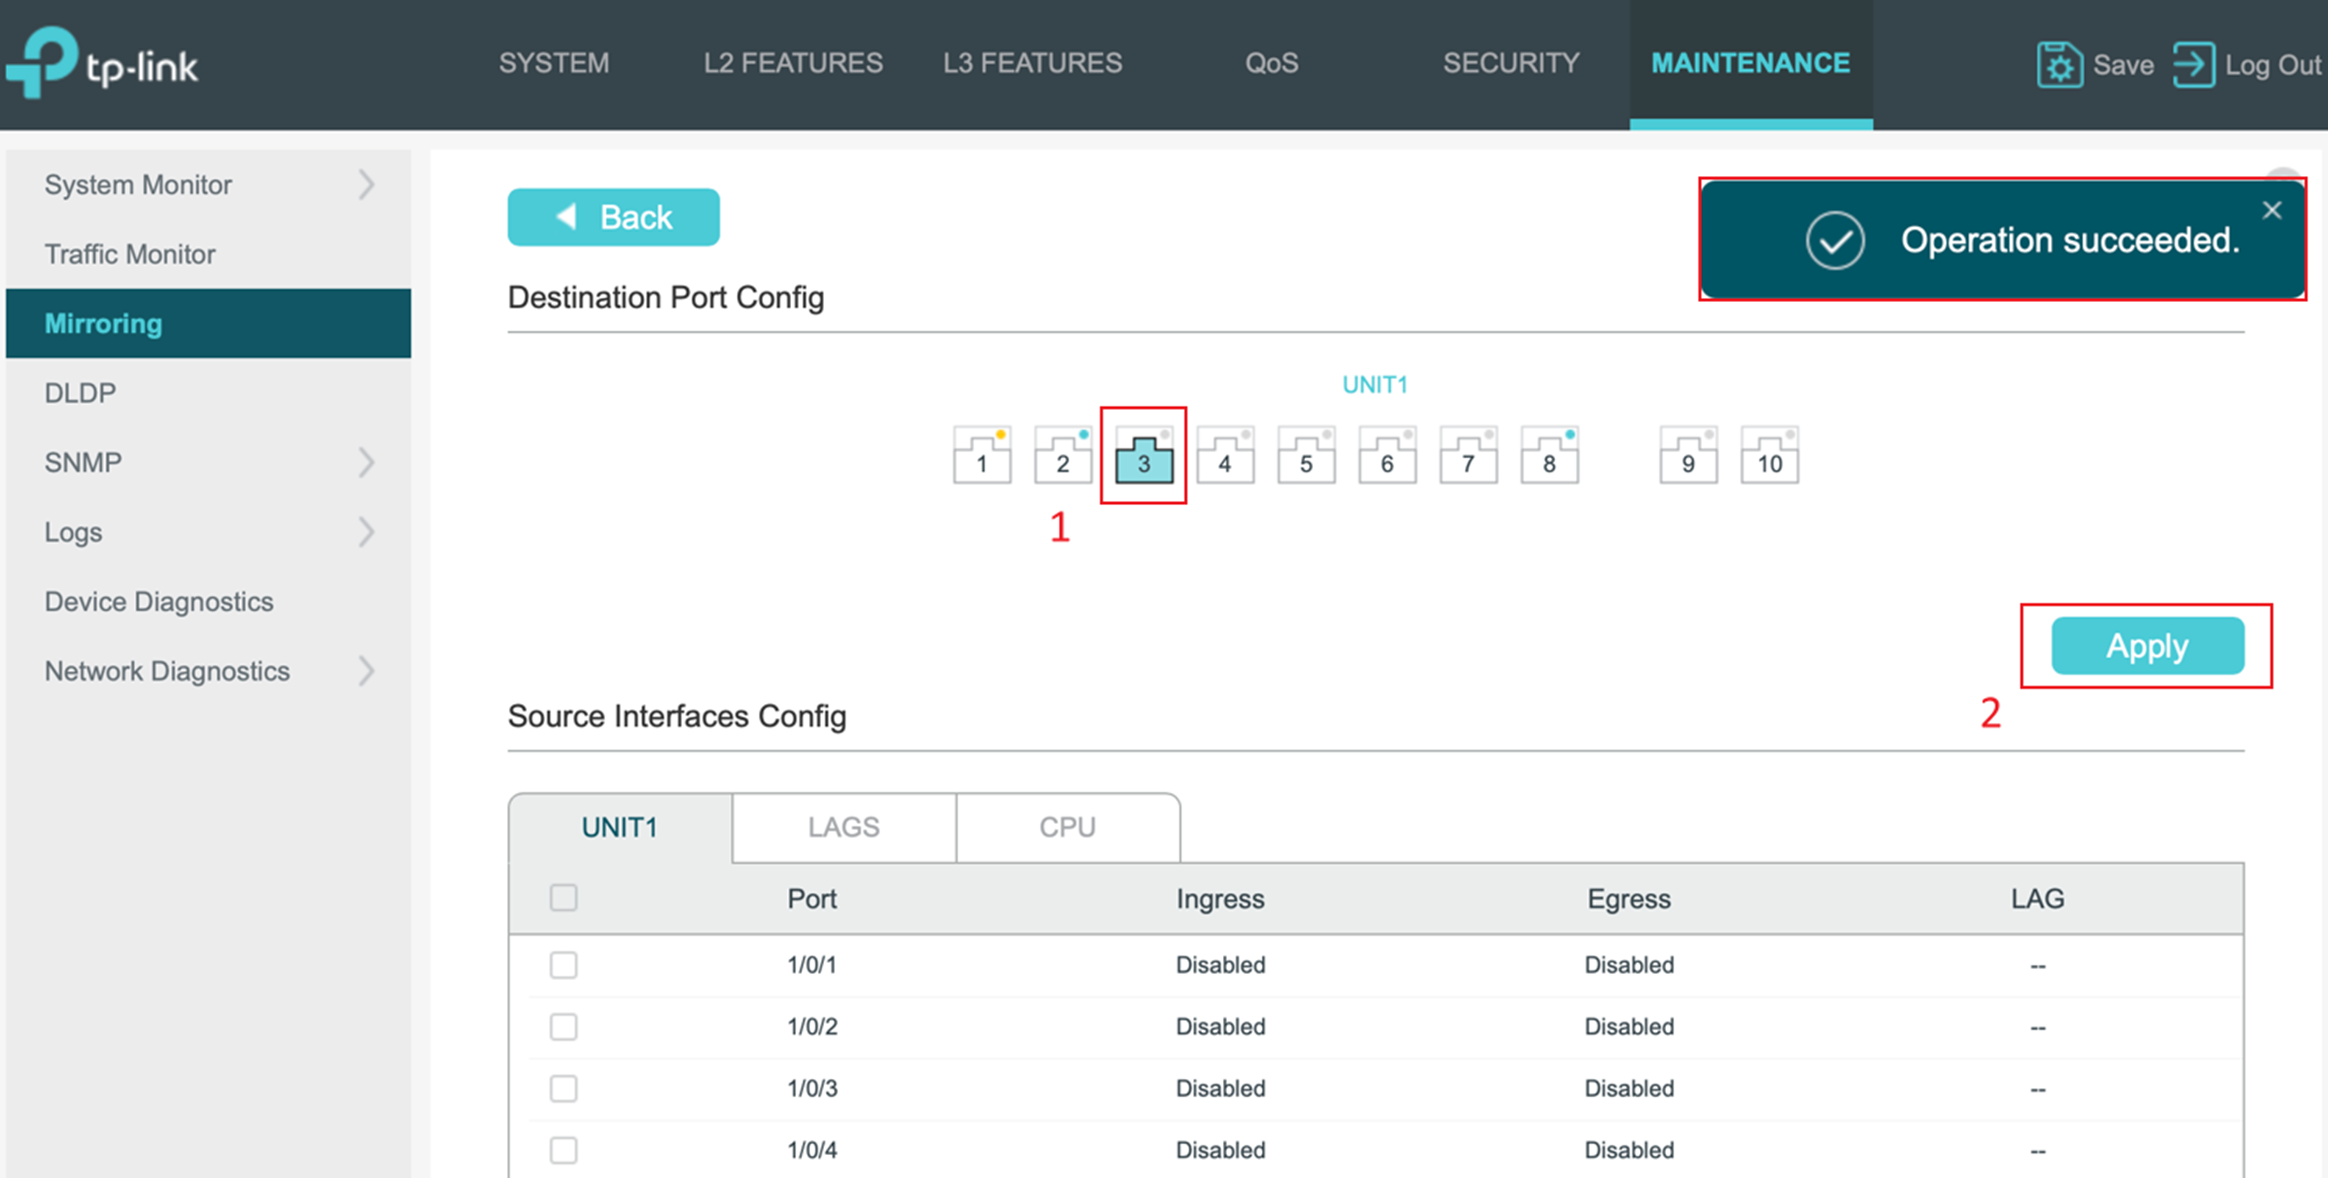Screen dimensions: 2328x1178
Task: Select destination port 3 icon
Action: click(x=1143, y=456)
